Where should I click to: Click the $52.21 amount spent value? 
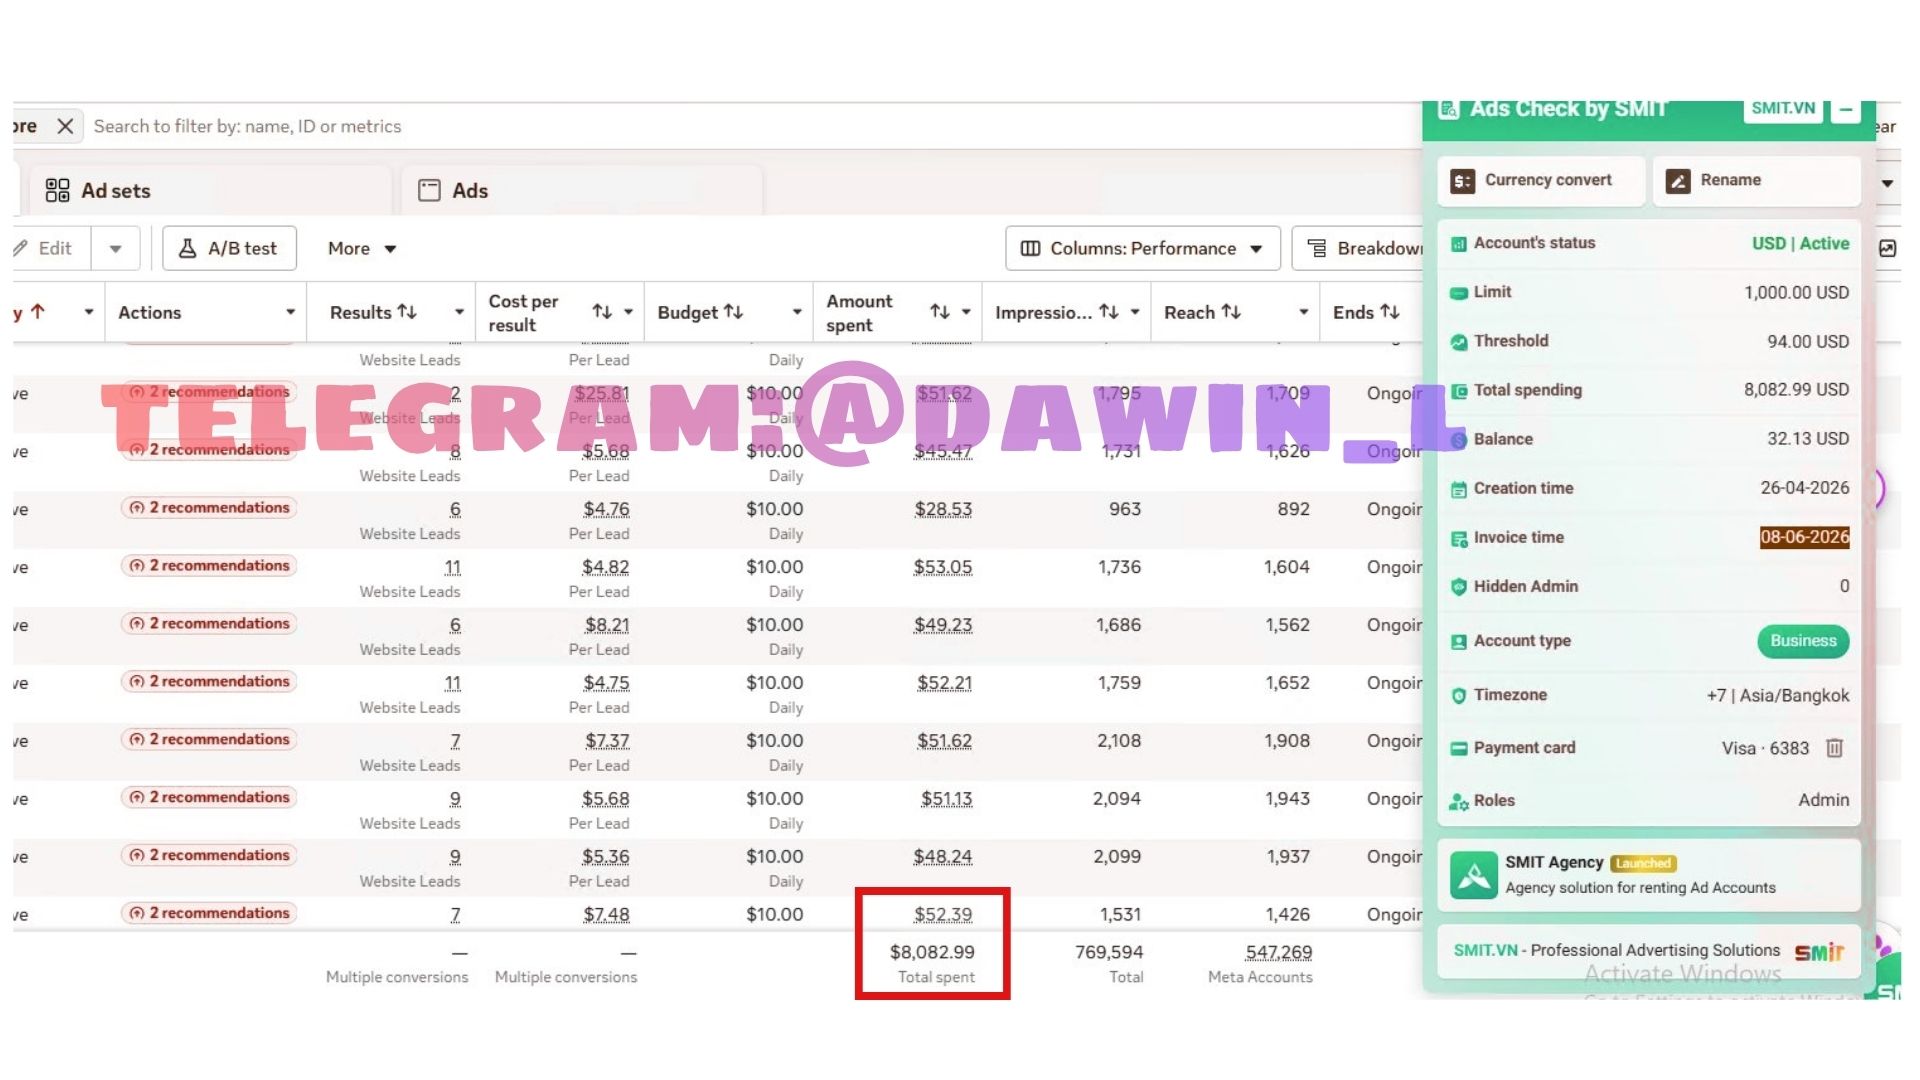(x=944, y=683)
